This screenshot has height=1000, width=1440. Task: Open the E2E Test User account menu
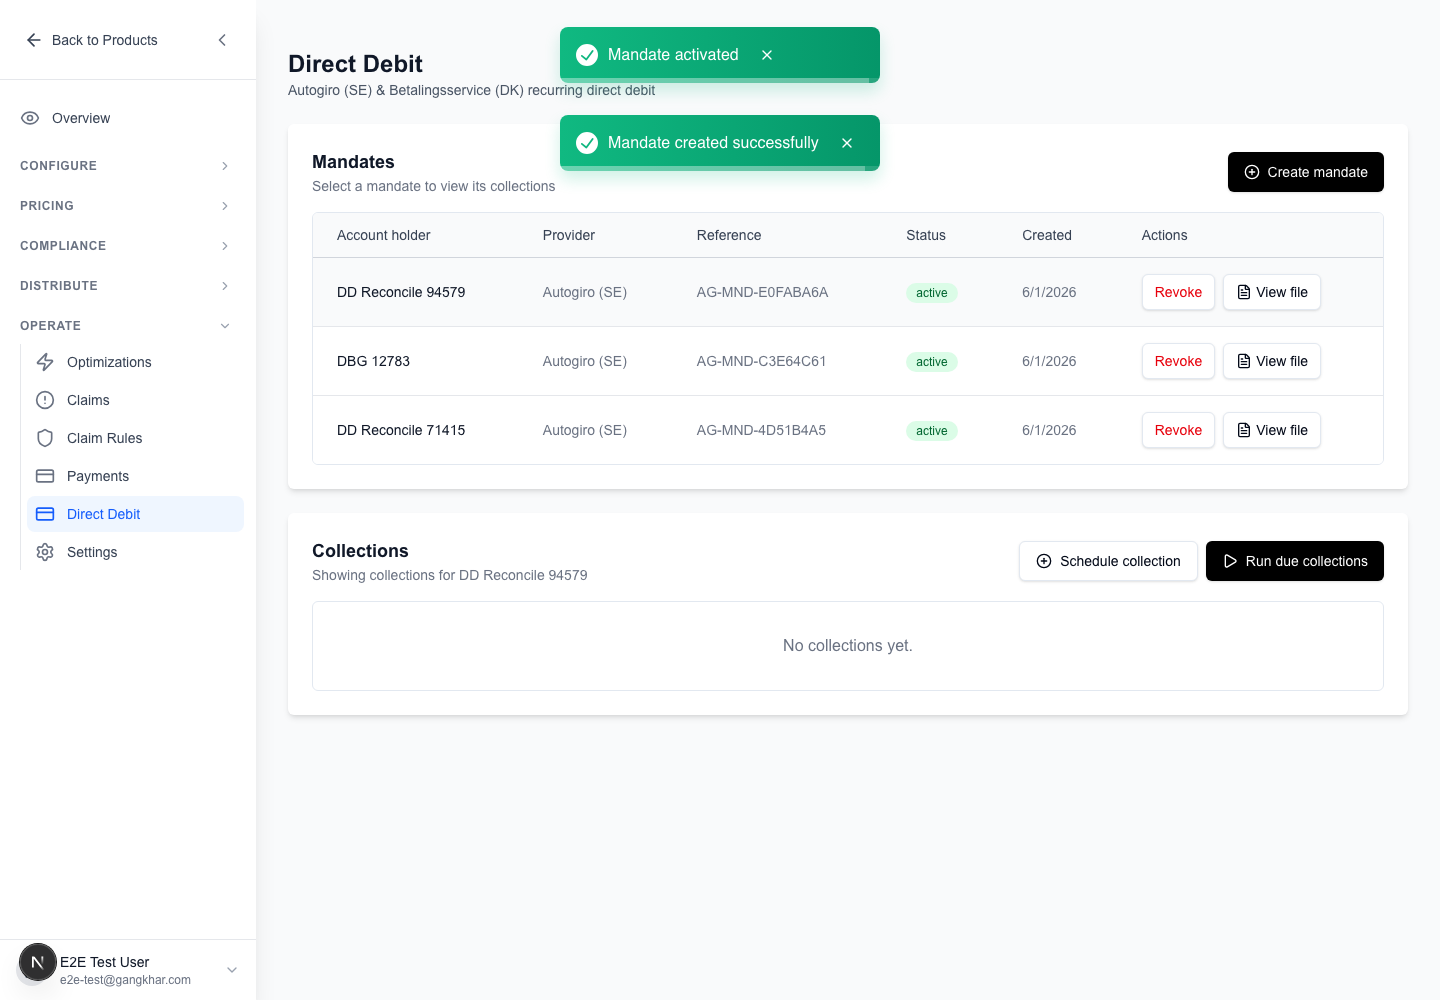(x=128, y=970)
